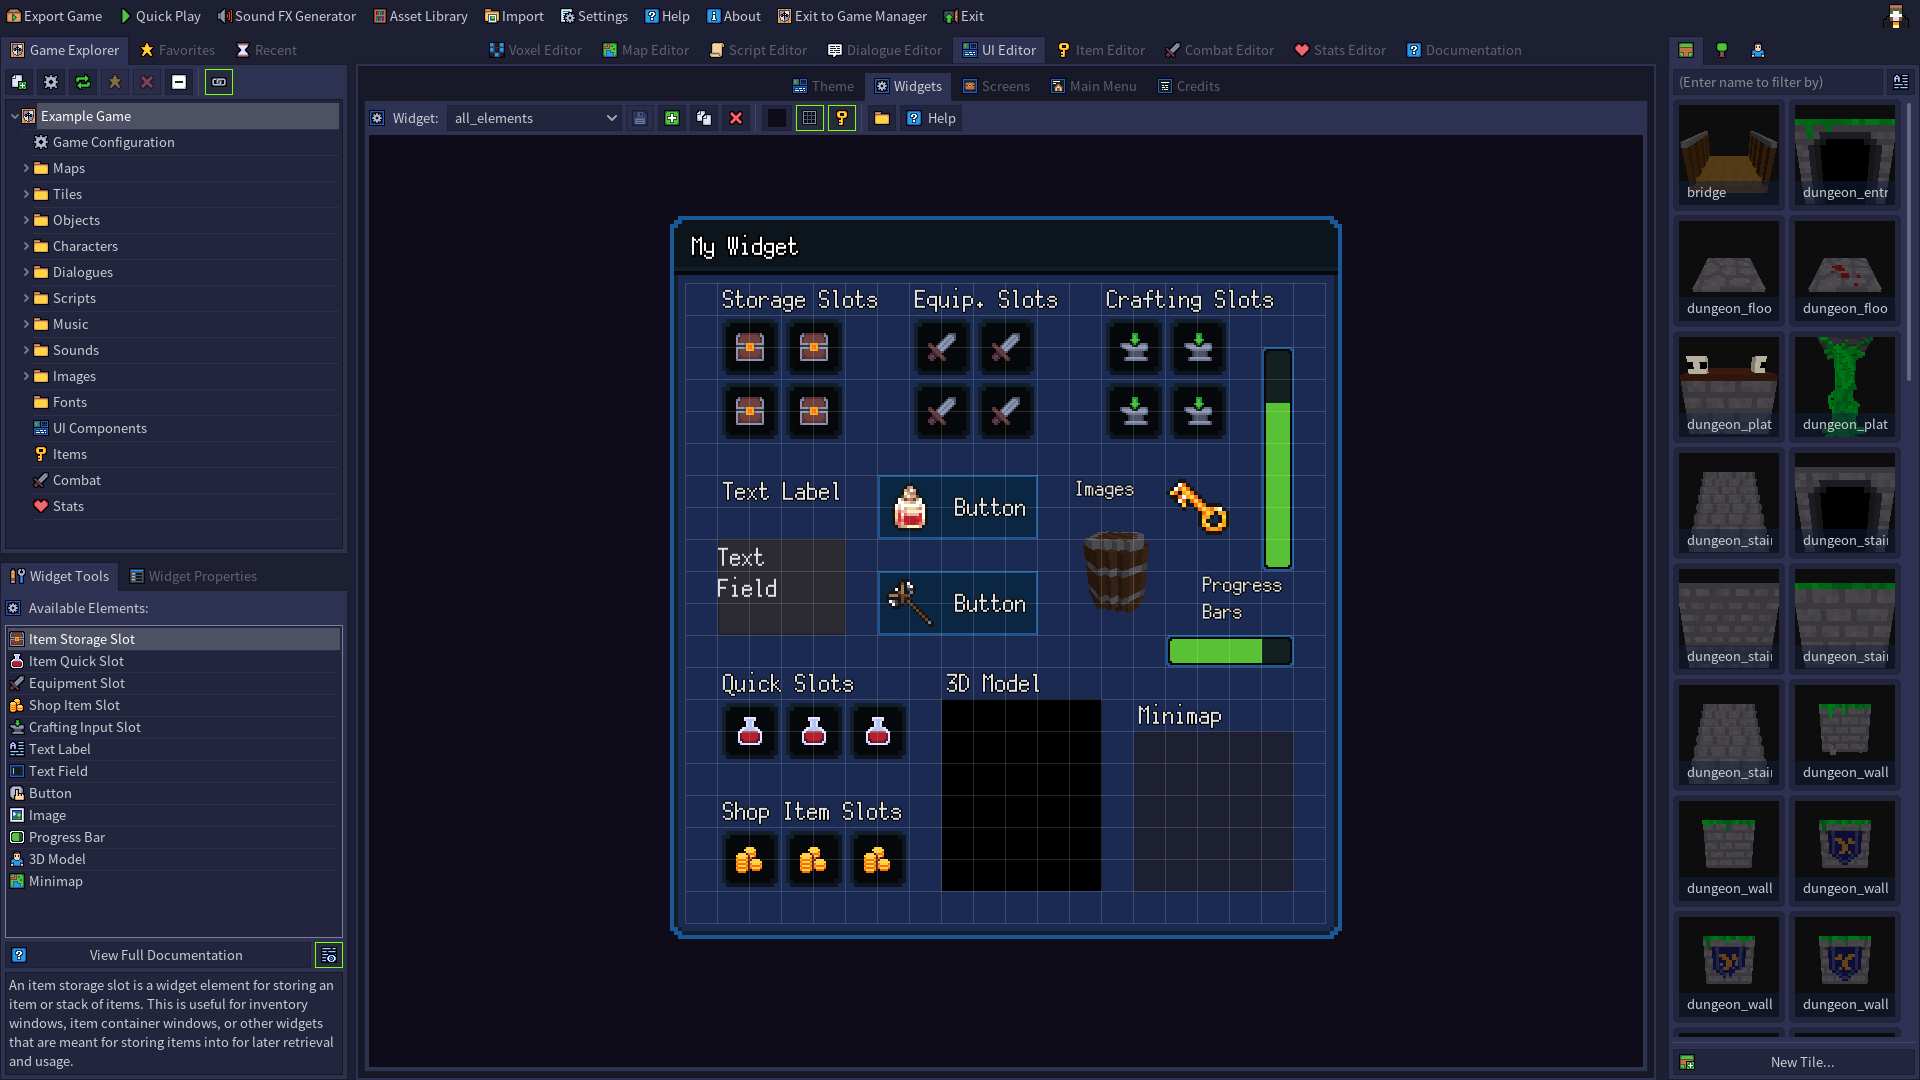The image size is (1920, 1080).
Task: Click the green refresh arrows icon
Action: click(x=83, y=82)
